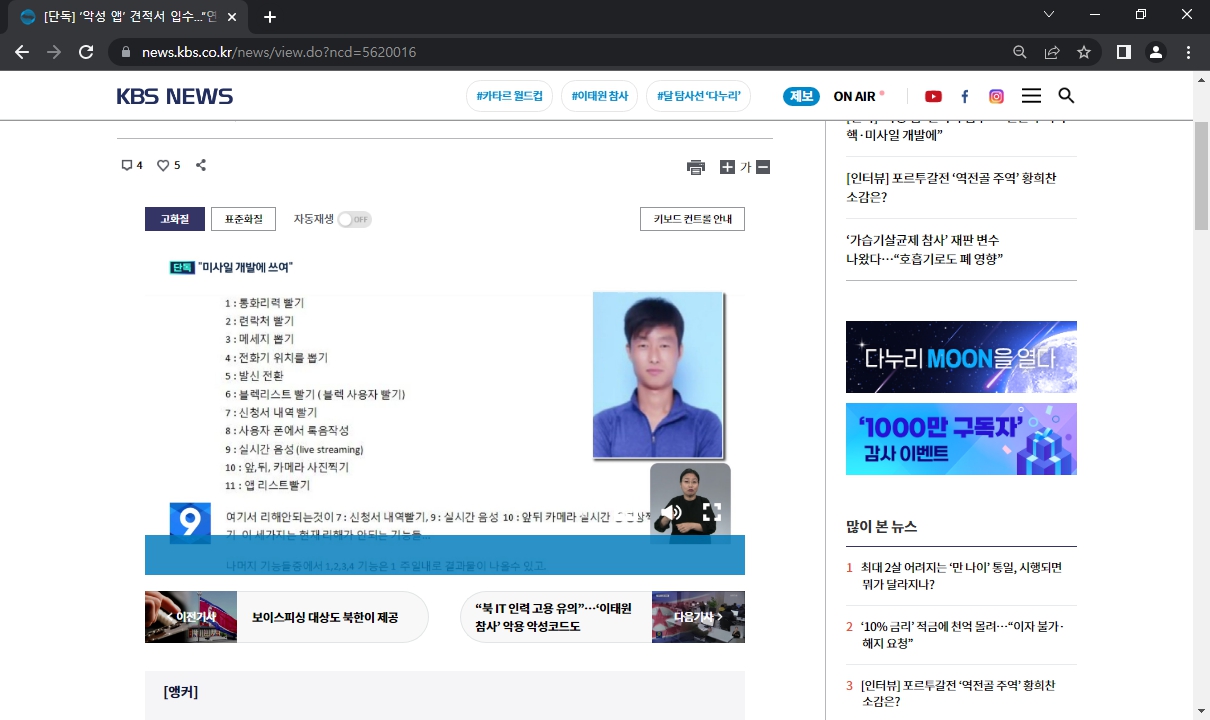The width and height of the screenshot is (1210, 720).
Task: Go to 이전기사 보이스피싱 대상도 북한이 제공
Action: pyautogui.click(x=286, y=617)
